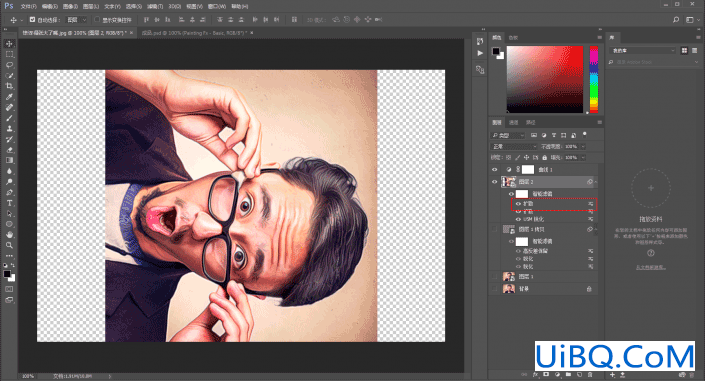Open the Layers panel options menu

[x=599, y=122]
